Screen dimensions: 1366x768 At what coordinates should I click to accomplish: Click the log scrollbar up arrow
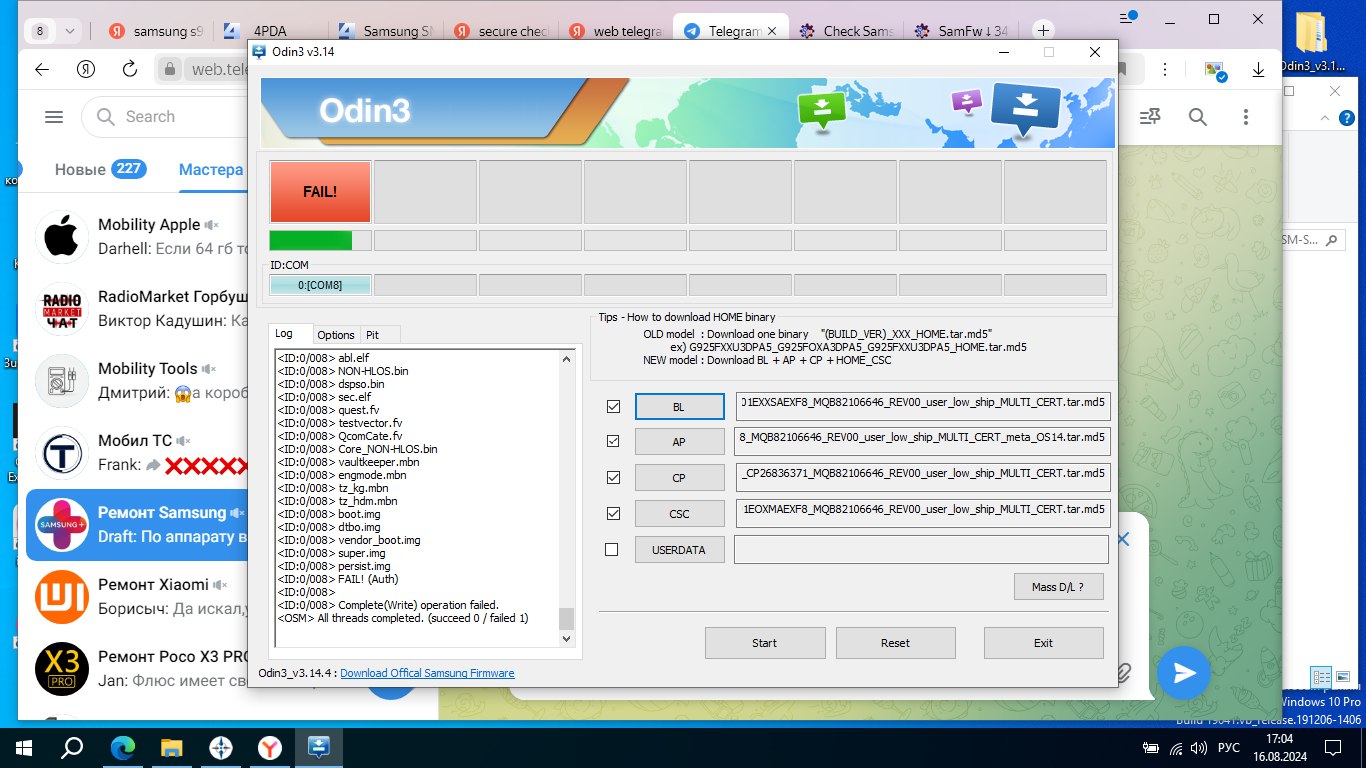pos(566,357)
